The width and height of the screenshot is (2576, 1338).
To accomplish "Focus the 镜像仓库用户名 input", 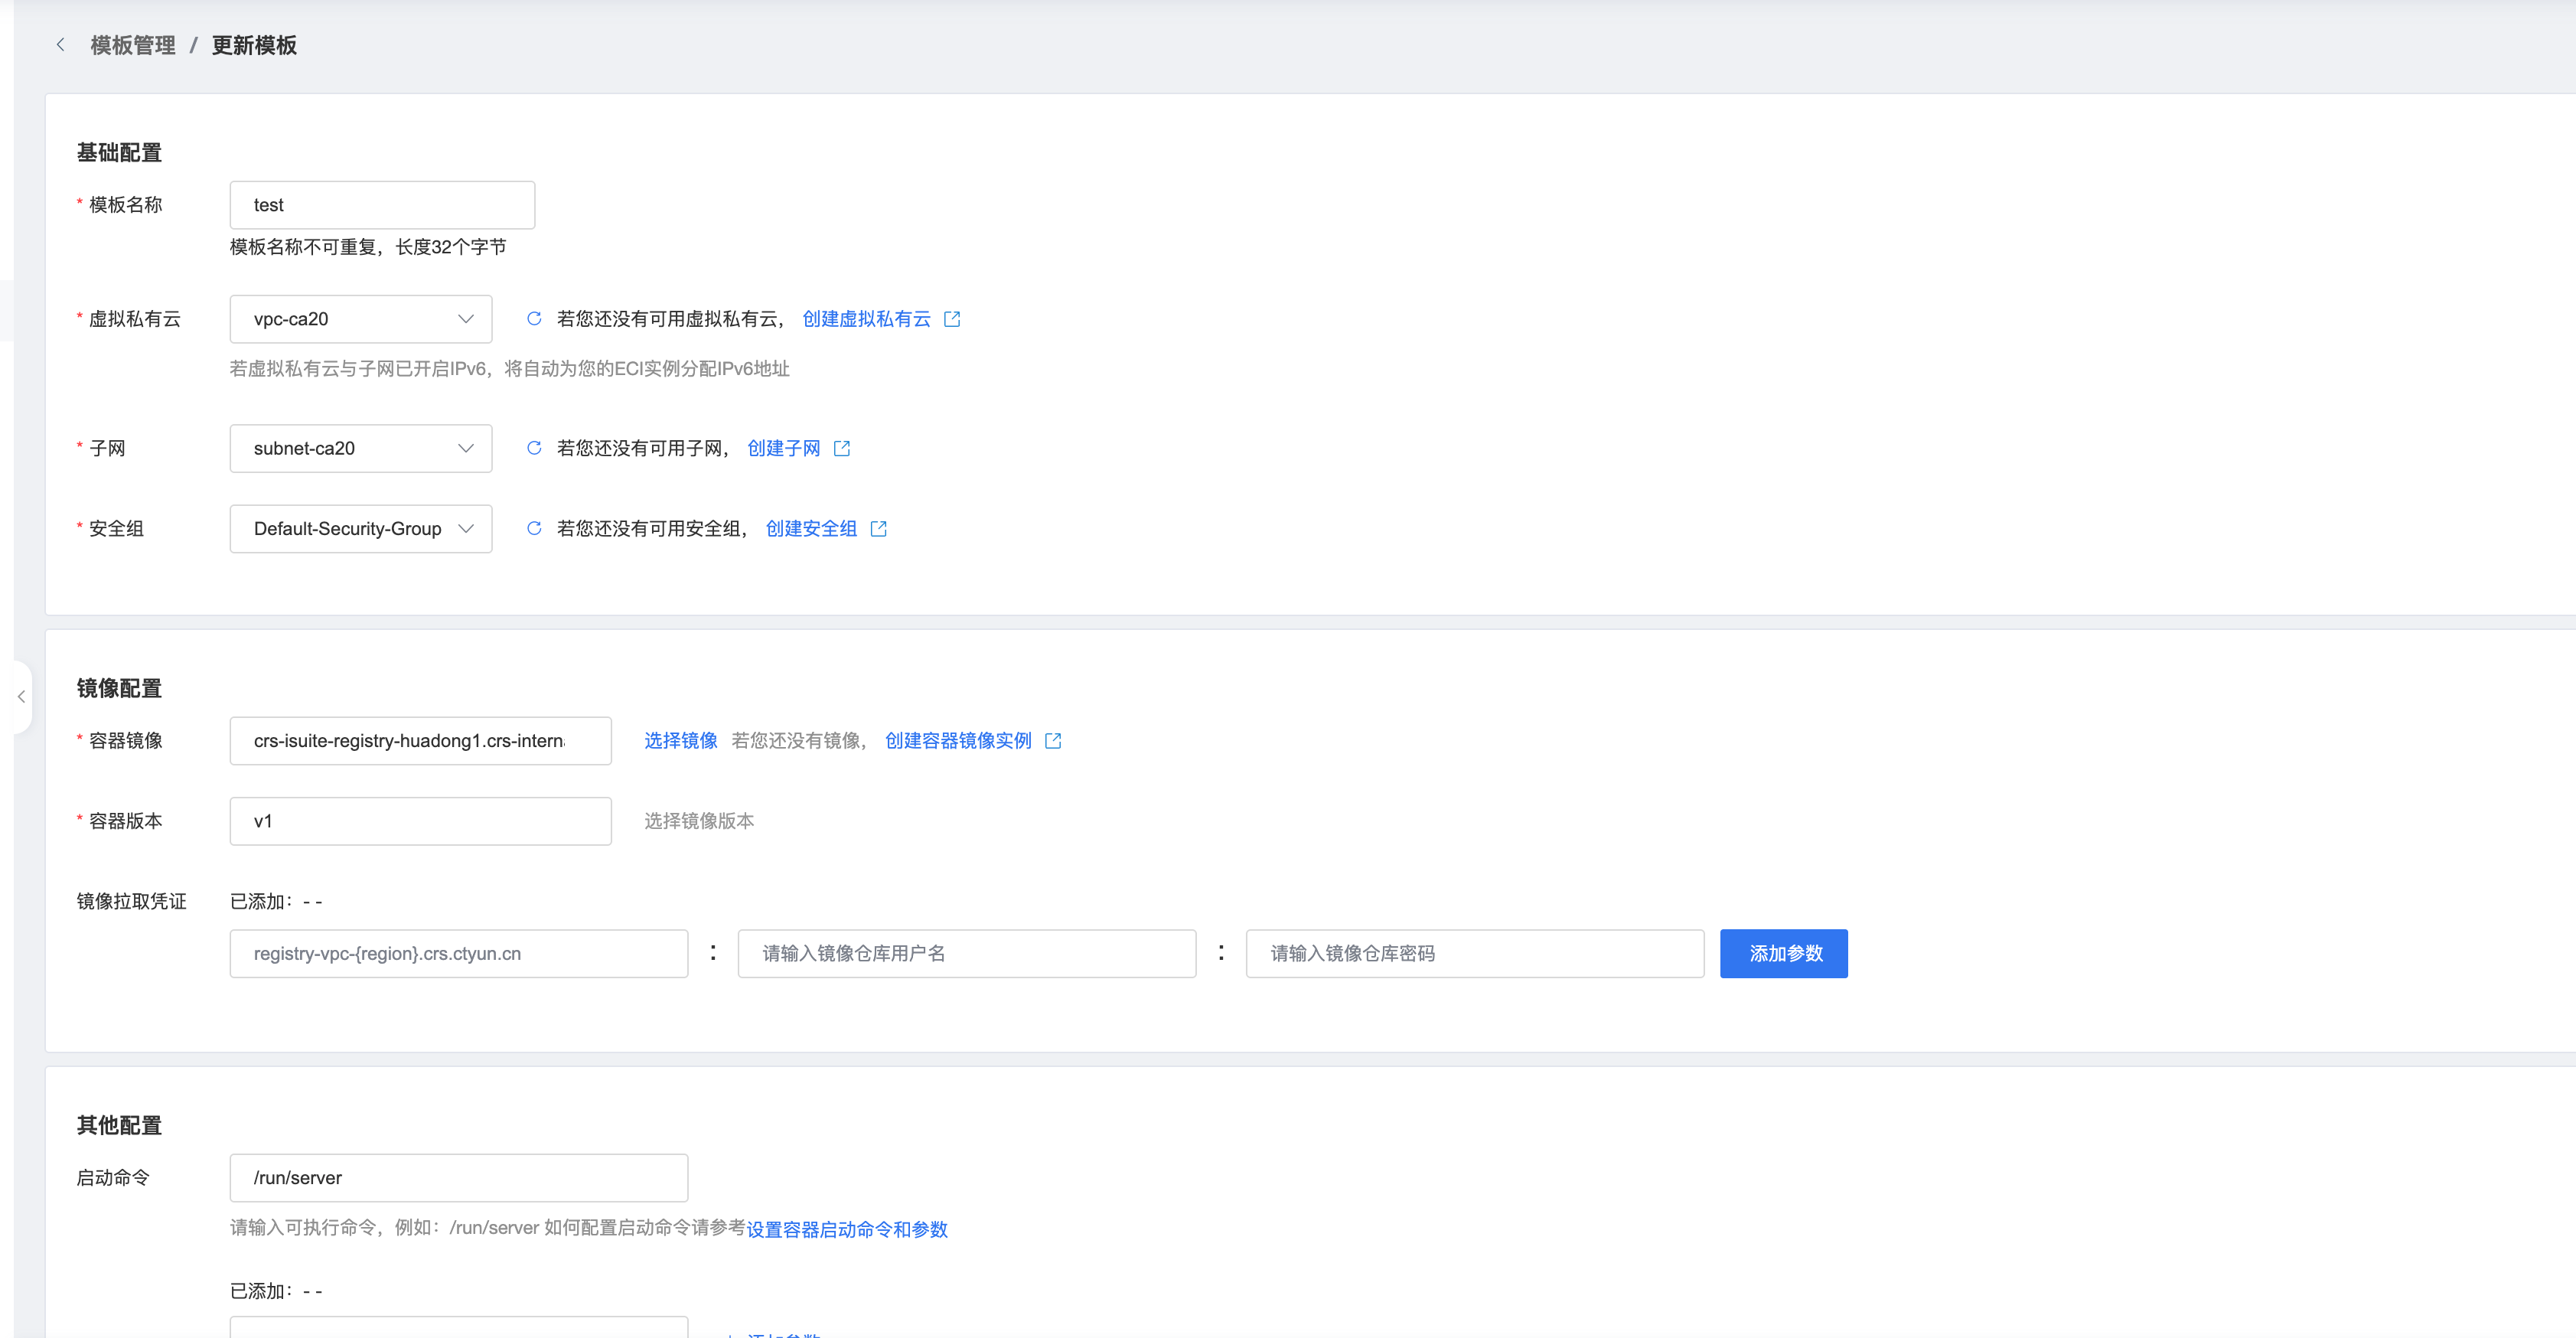I will (x=966, y=953).
